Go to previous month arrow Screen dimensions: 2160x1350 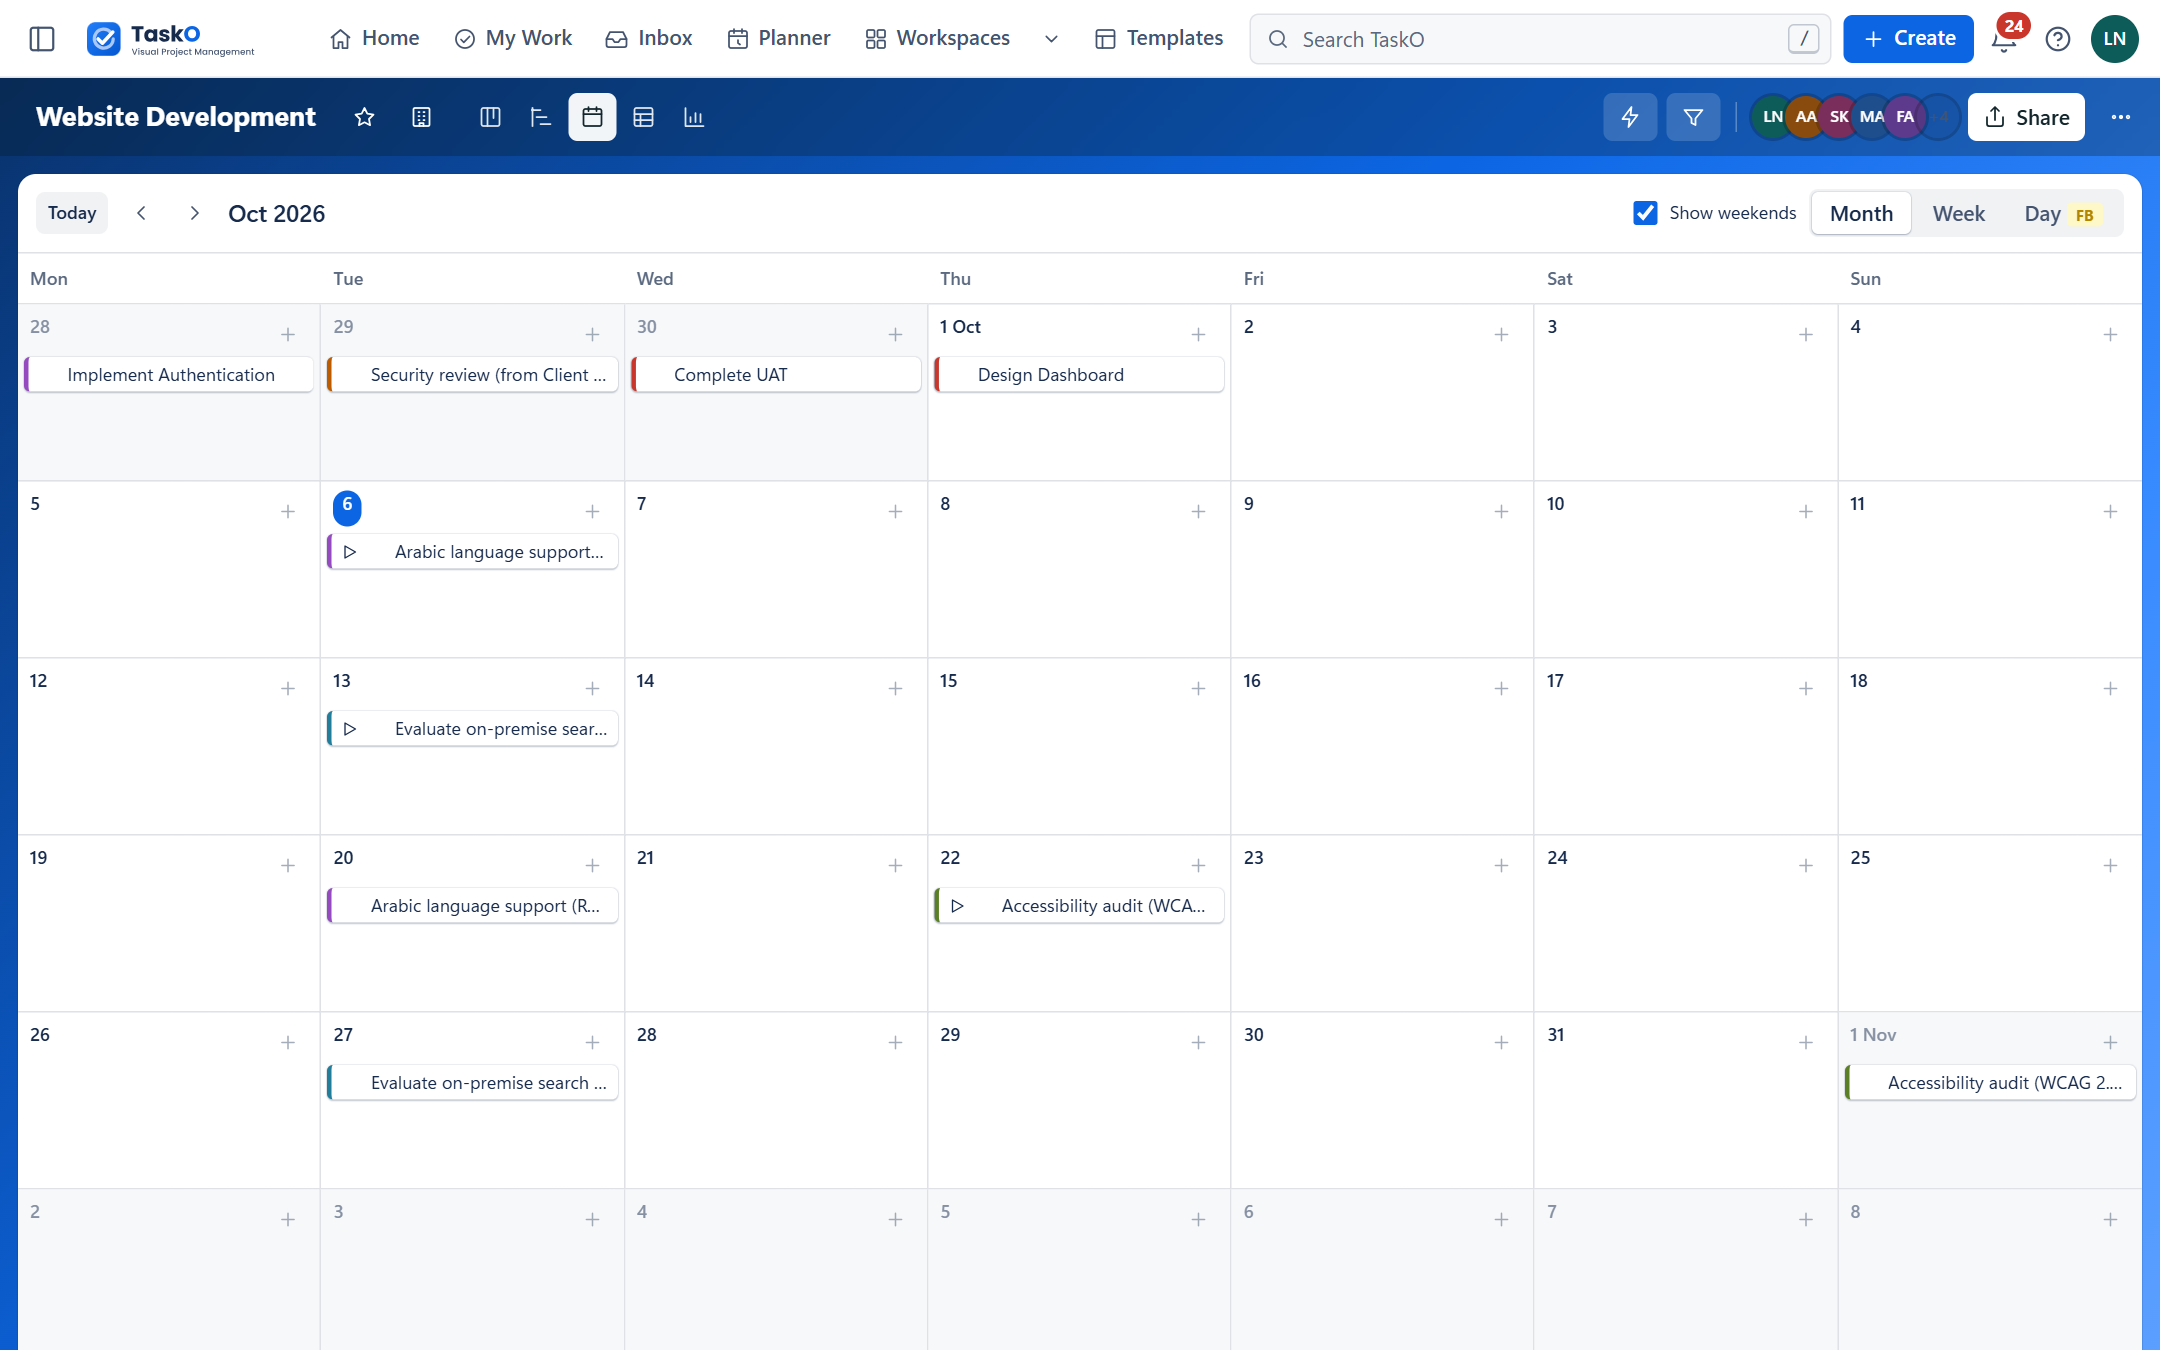tap(141, 213)
